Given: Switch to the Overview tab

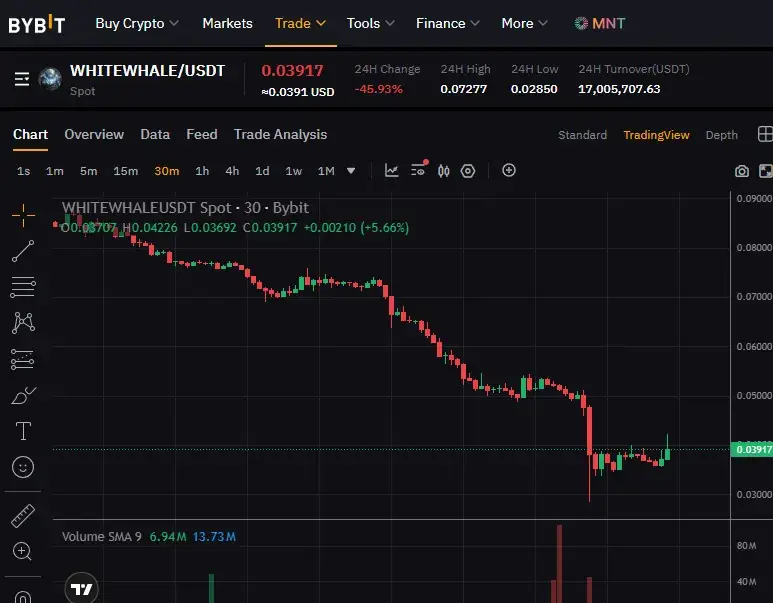Looking at the screenshot, I should point(94,134).
